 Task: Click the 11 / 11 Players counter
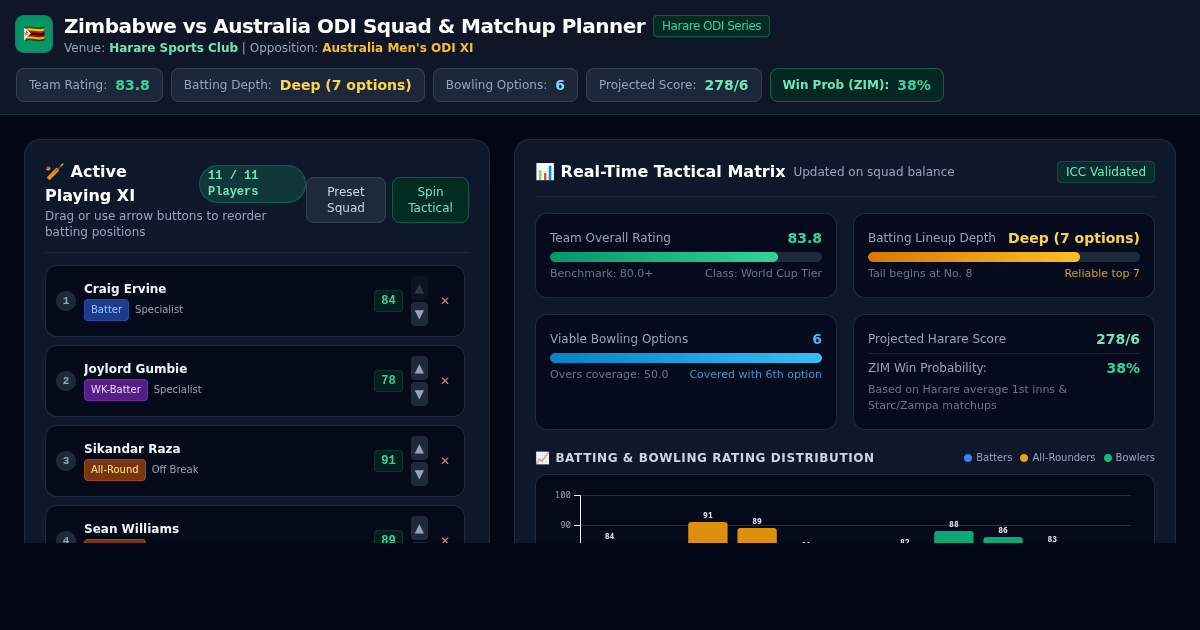click(252, 184)
